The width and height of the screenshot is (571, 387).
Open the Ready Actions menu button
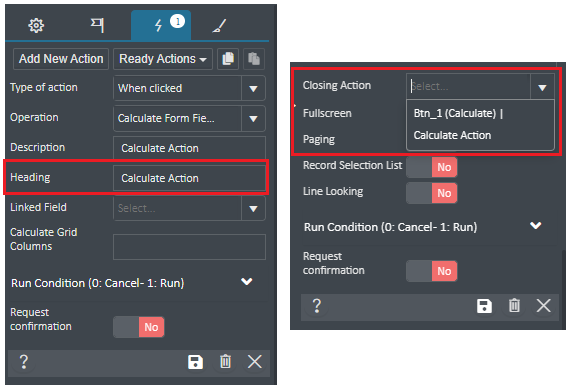[x=163, y=59]
